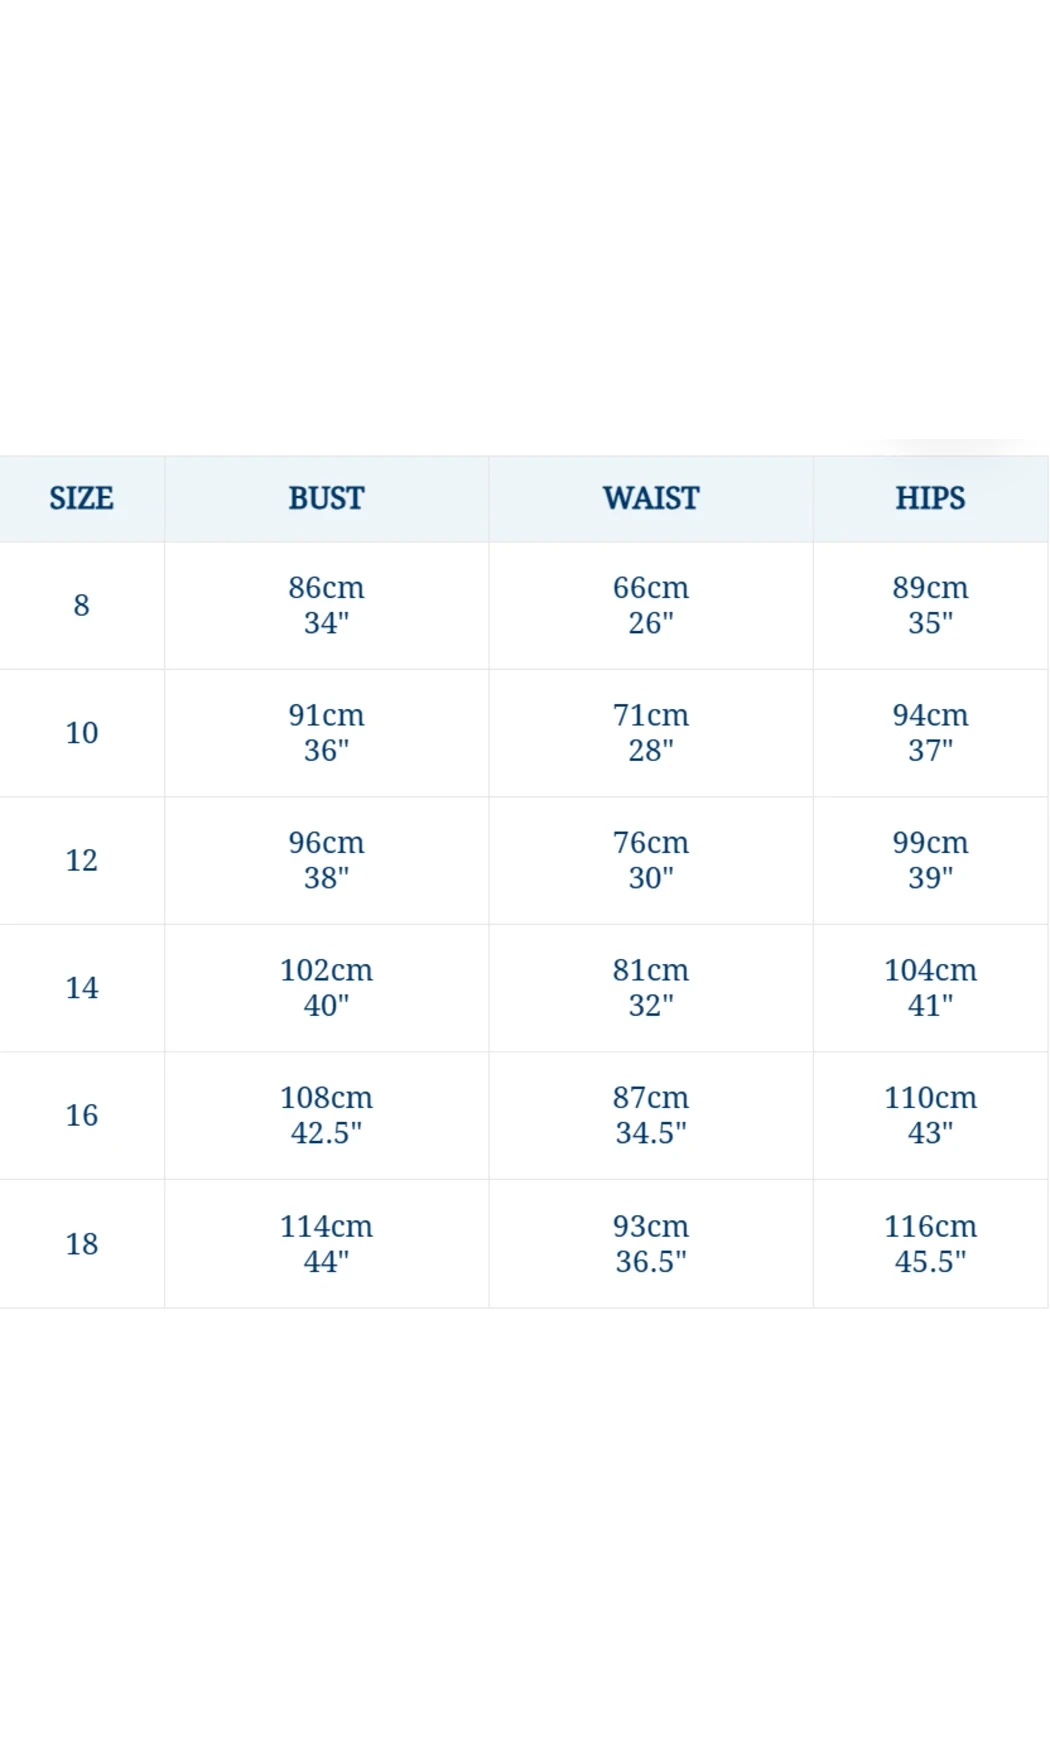Select the size 12 row label
This screenshot has width=1050, height=1755.
81,860
